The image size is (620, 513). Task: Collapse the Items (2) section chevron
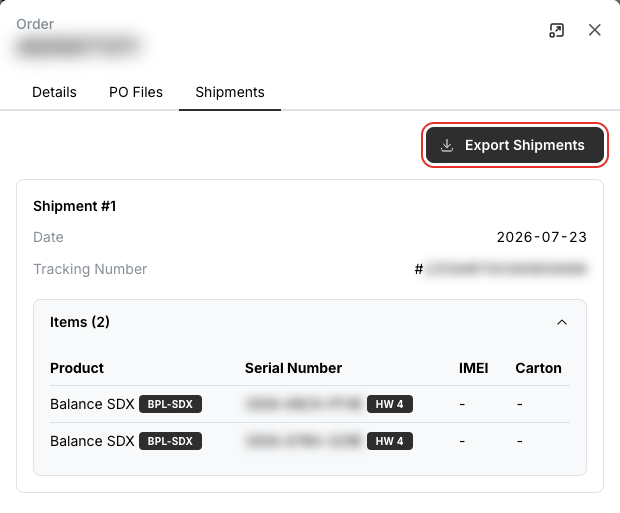click(x=562, y=322)
